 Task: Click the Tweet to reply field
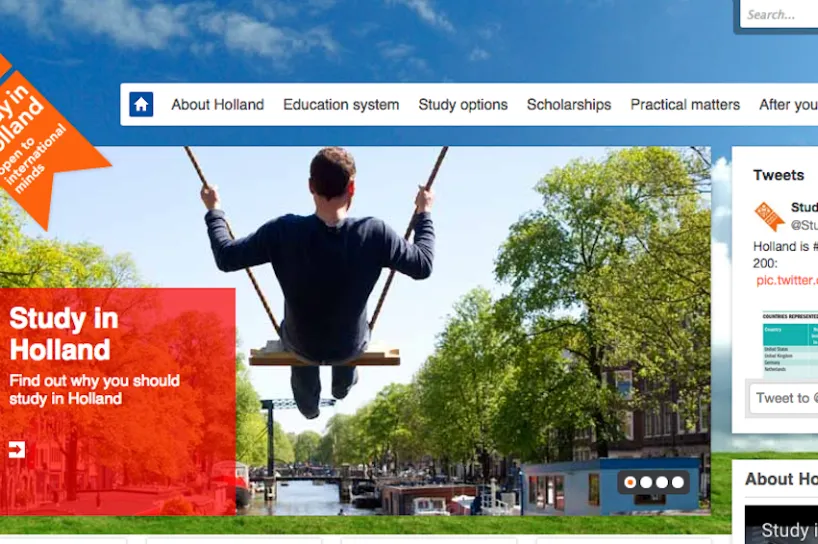[x=784, y=398]
